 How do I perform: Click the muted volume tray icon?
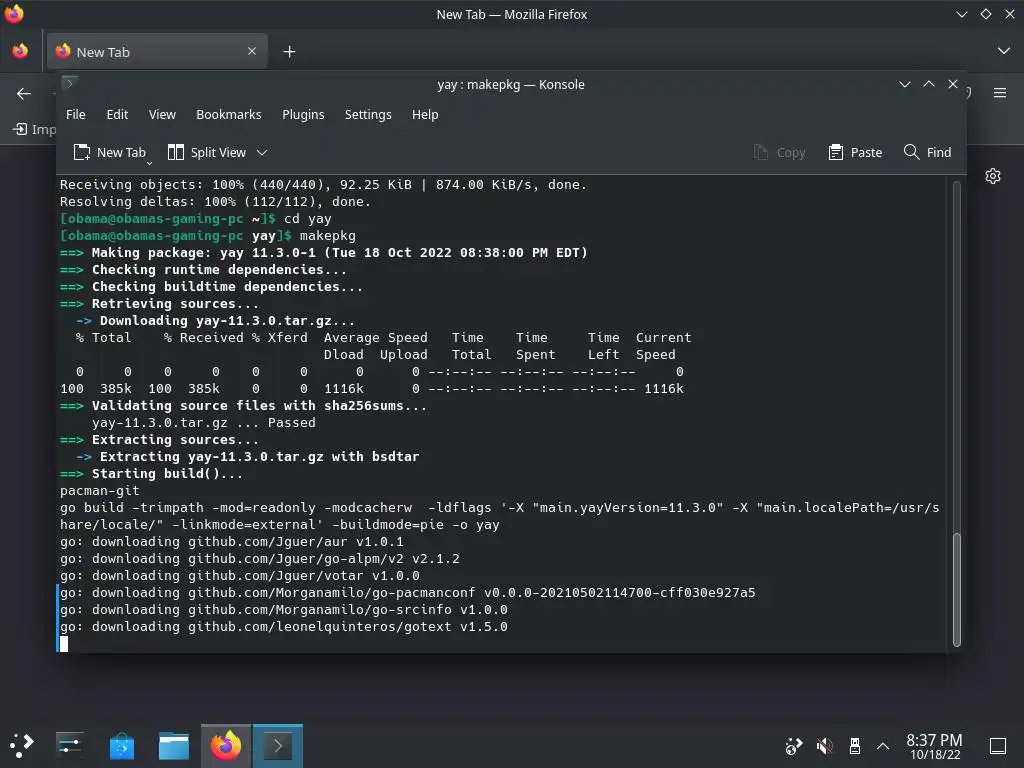(824, 746)
